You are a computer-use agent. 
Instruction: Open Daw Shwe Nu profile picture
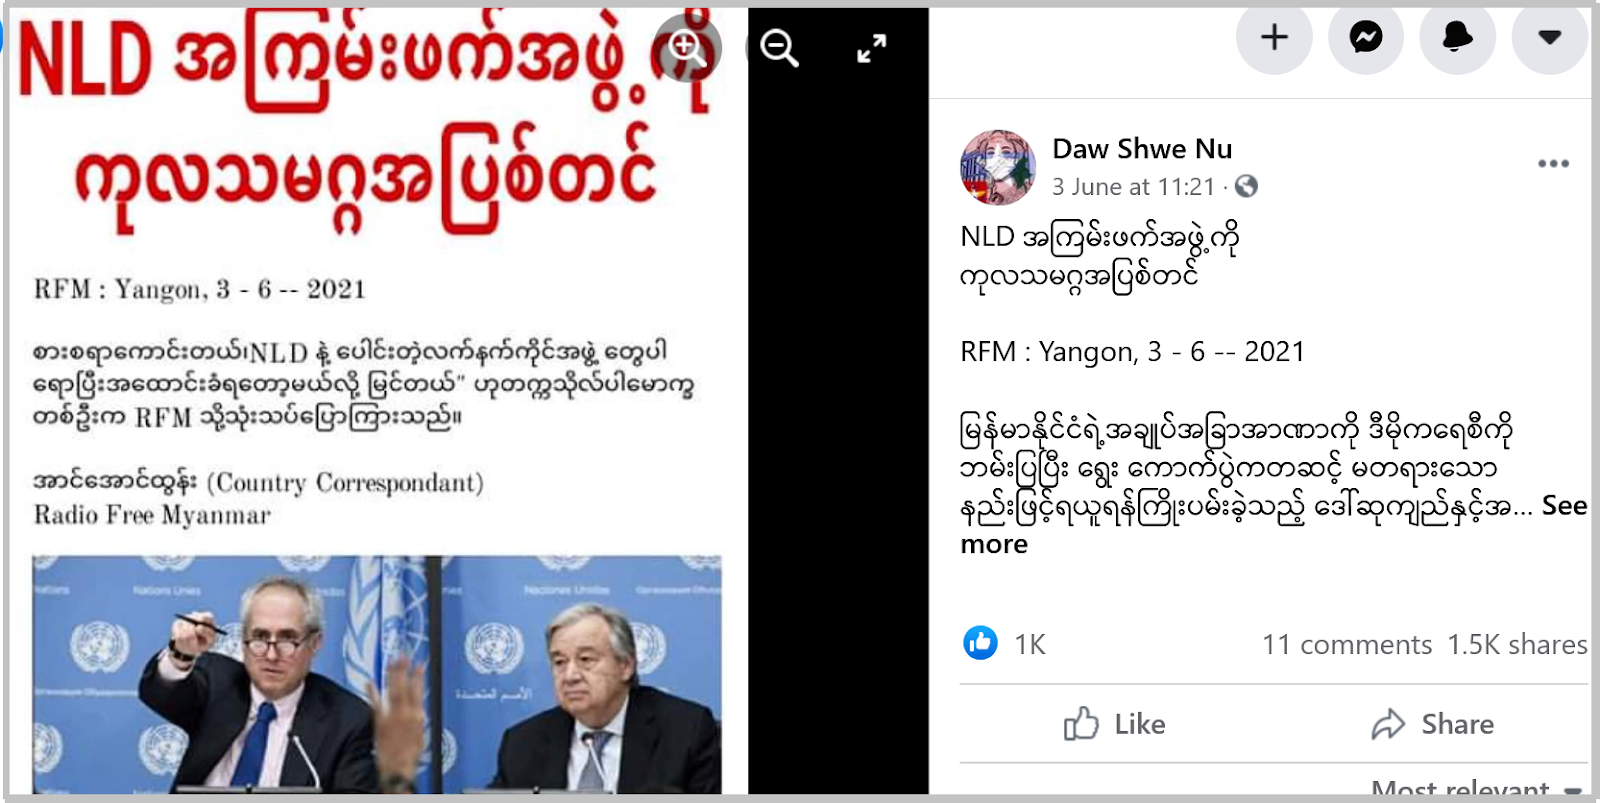tap(998, 167)
